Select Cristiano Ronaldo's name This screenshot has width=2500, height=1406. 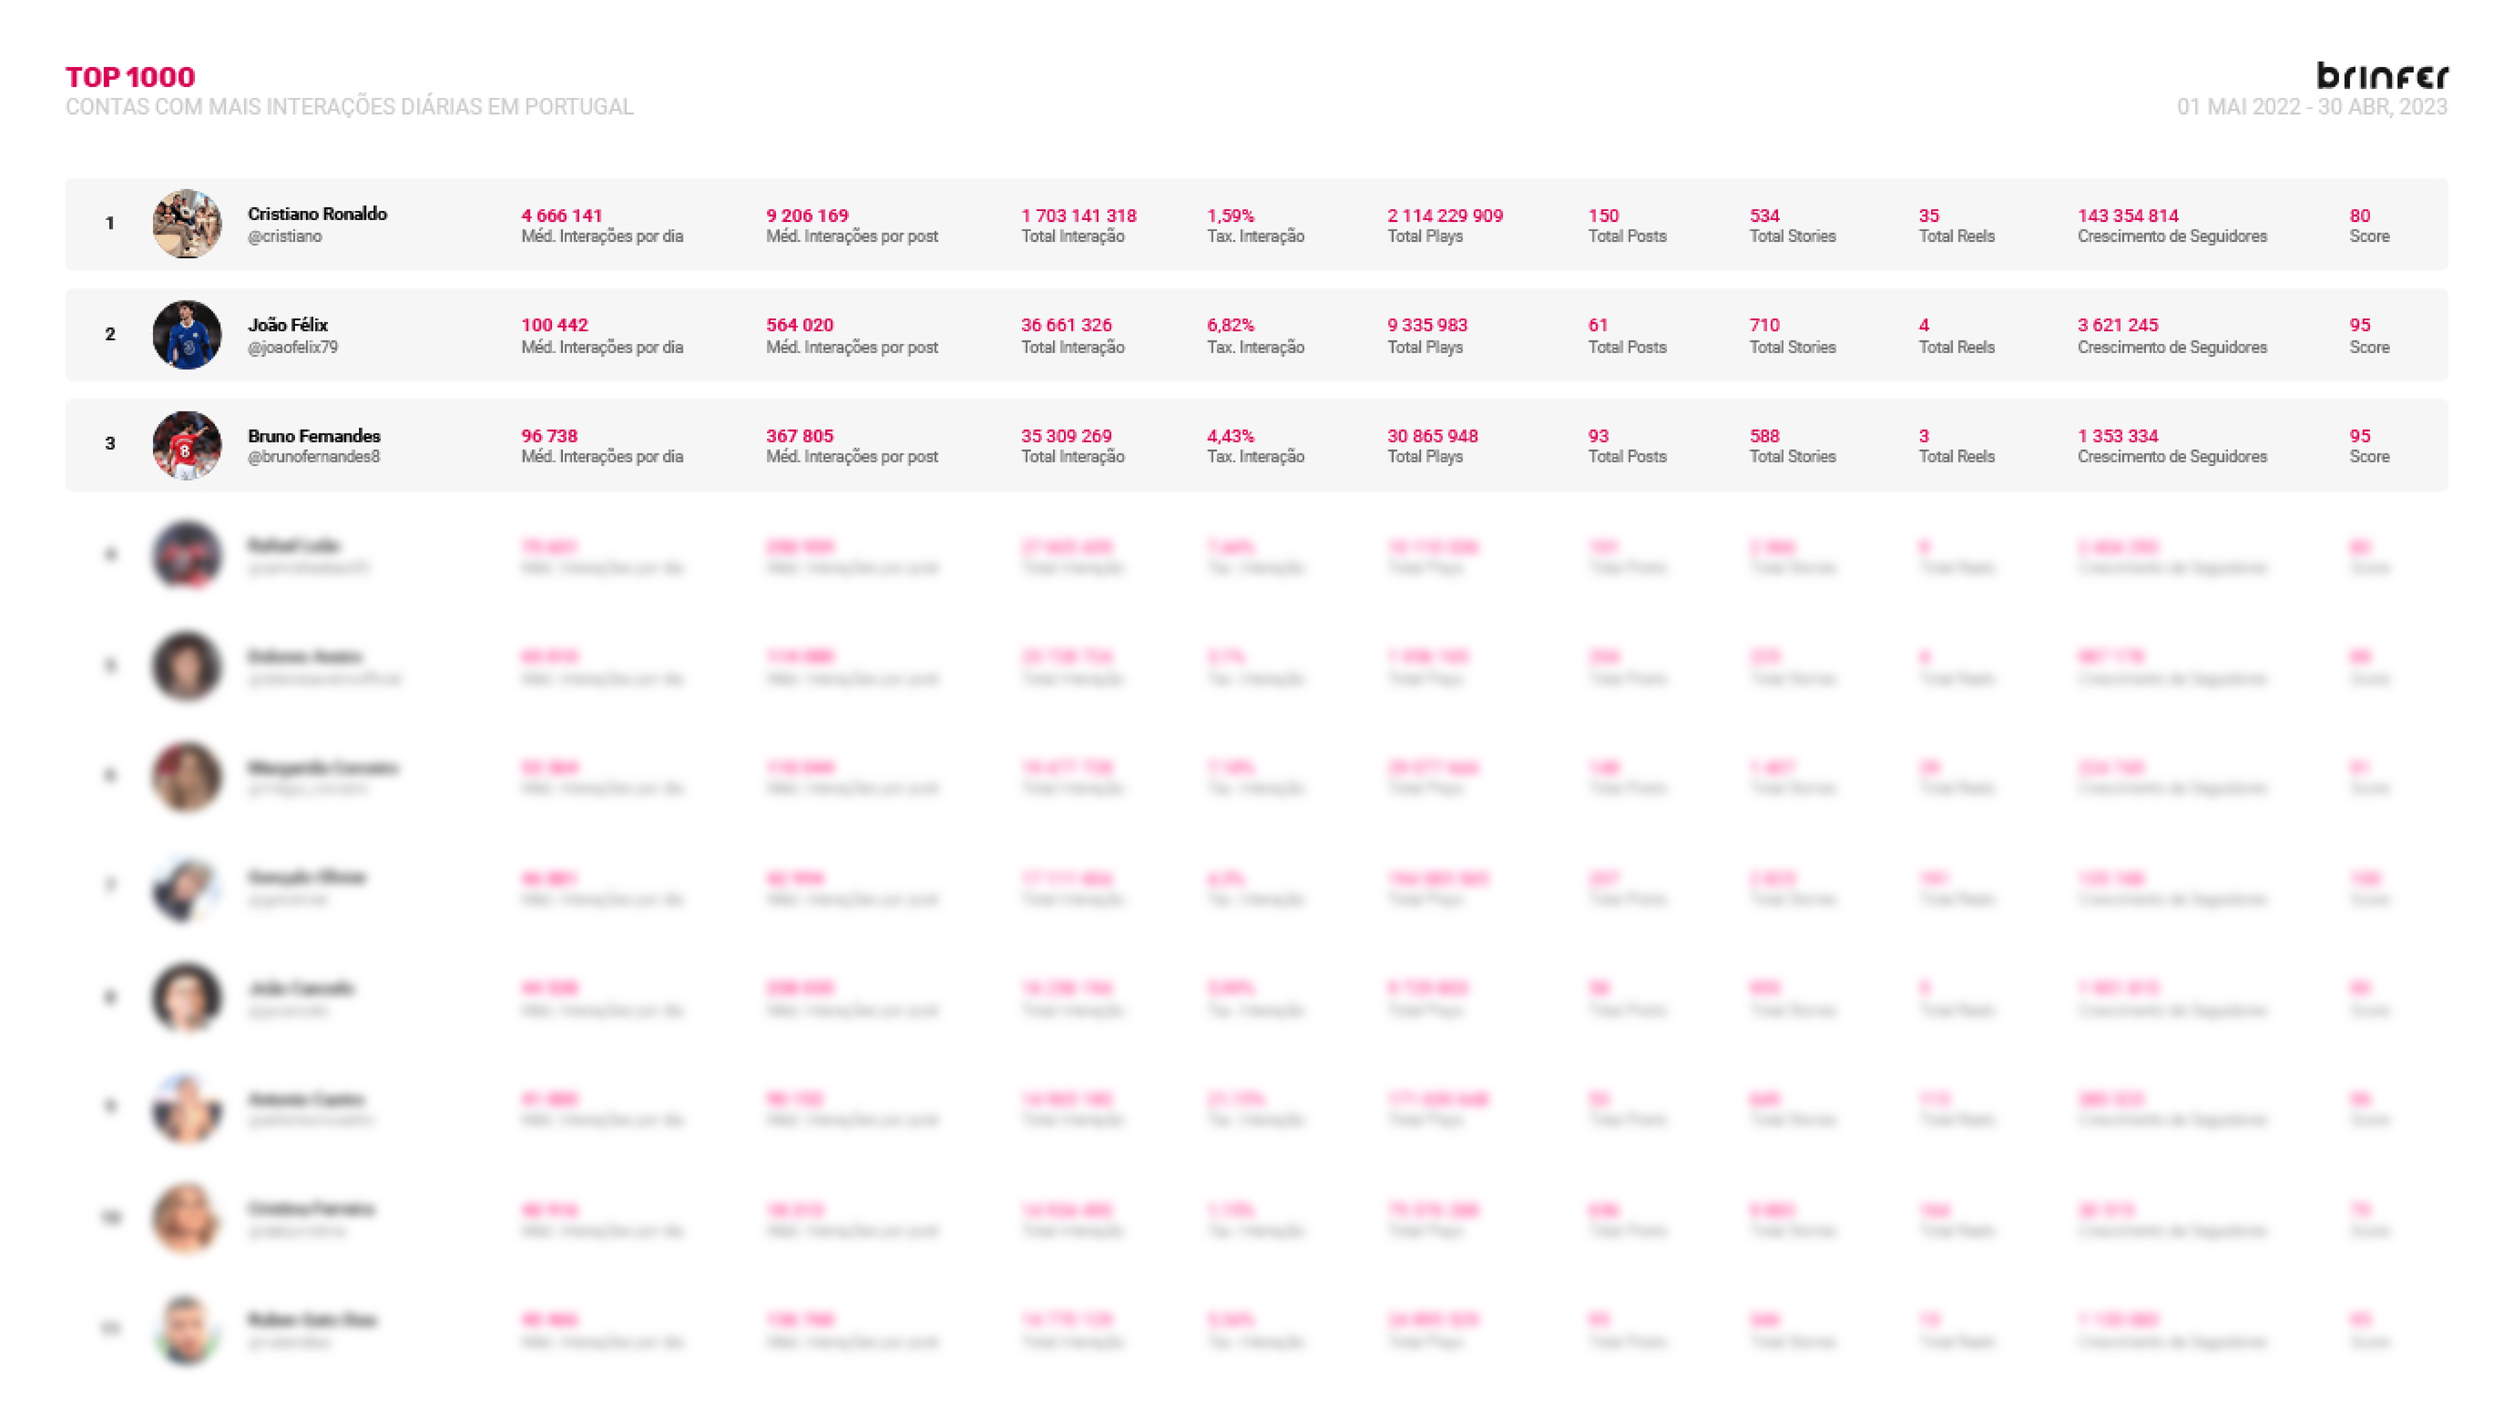pyautogui.click(x=317, y=213)
